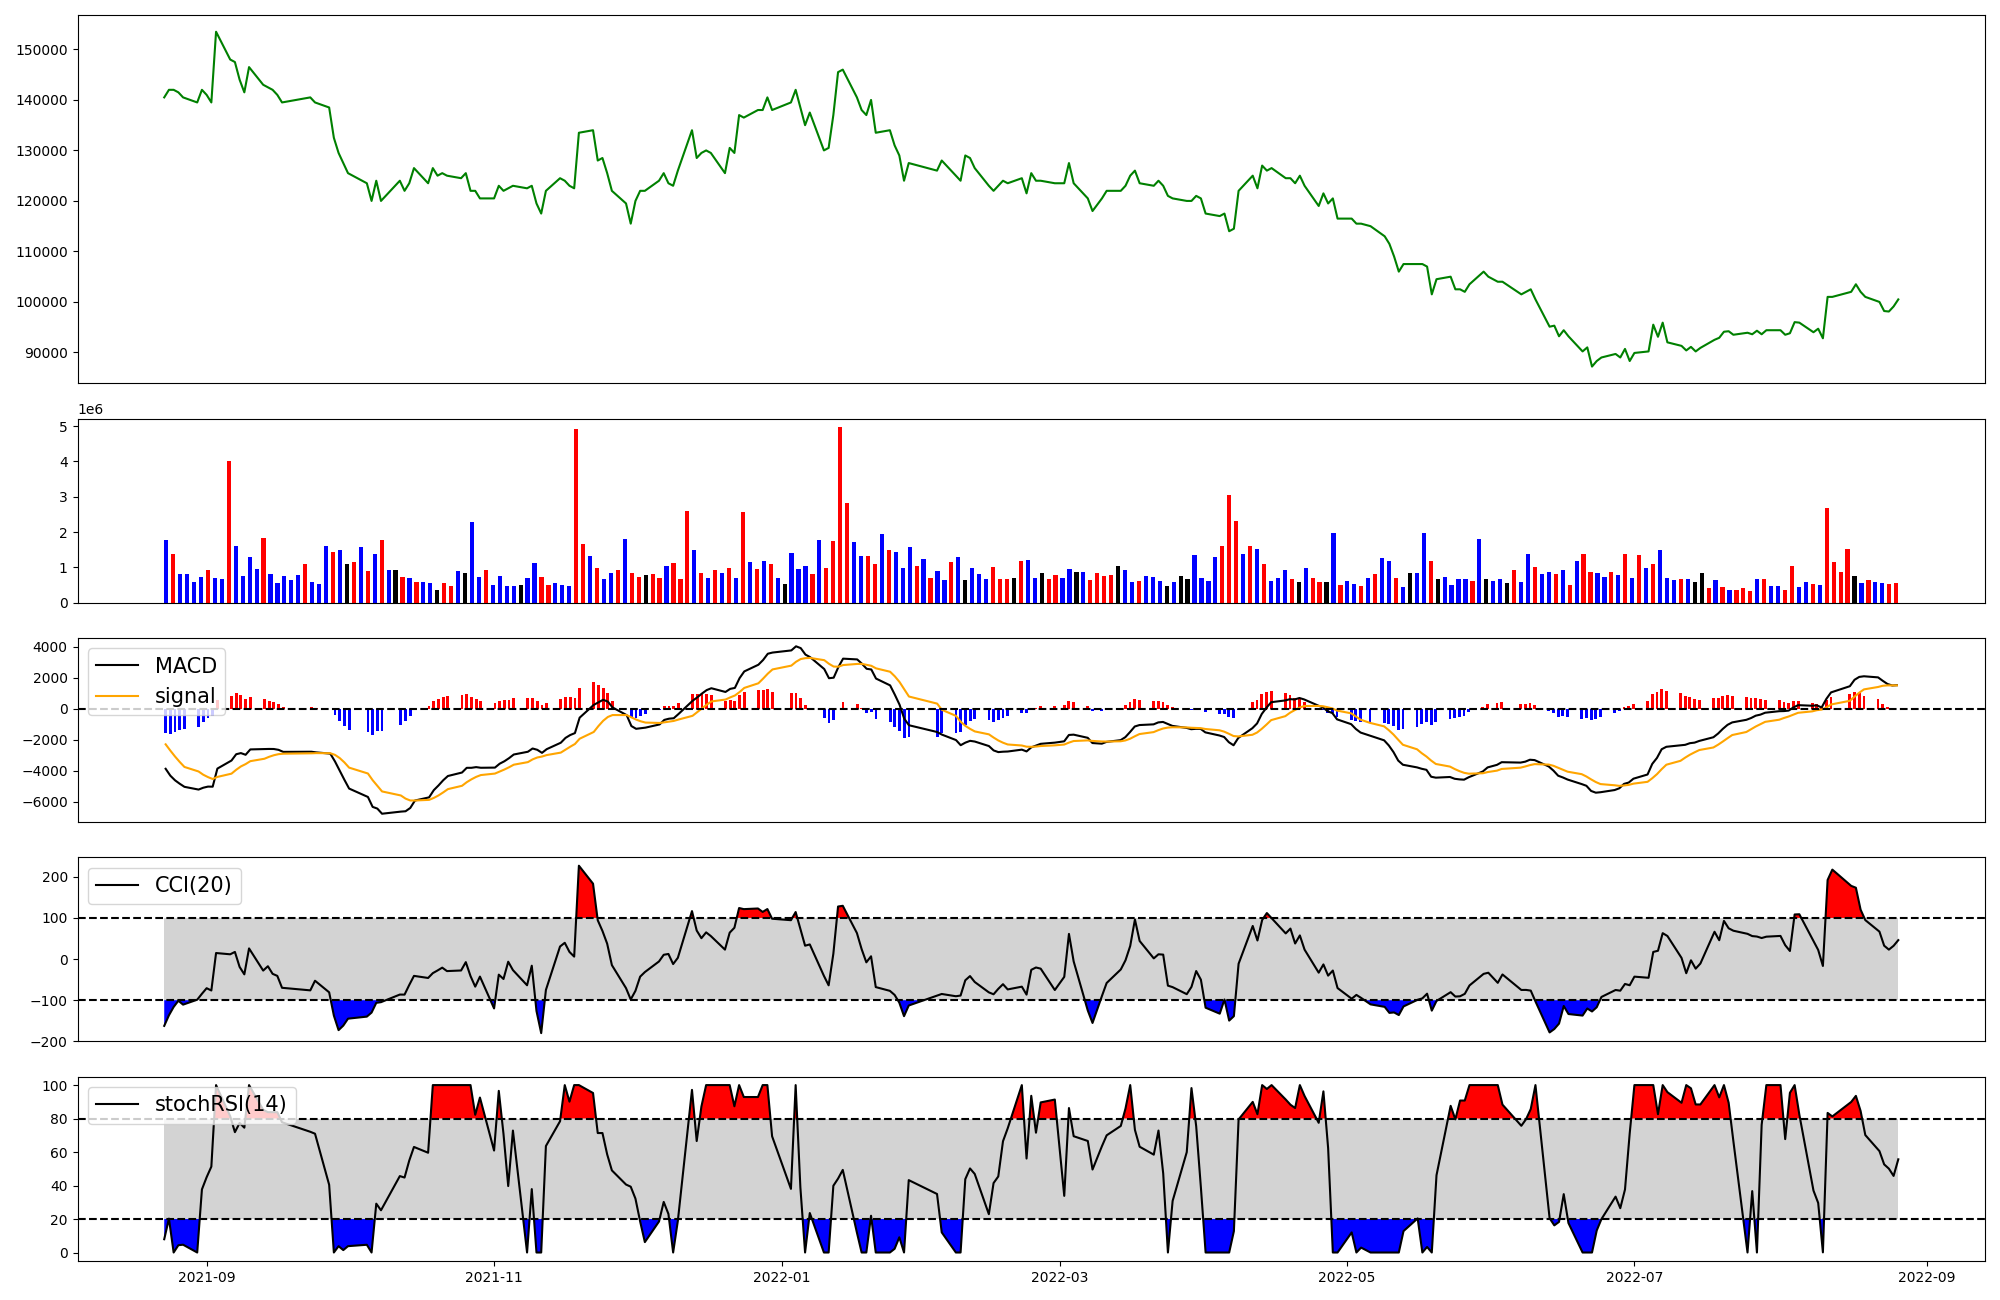Click the 2022-01 x-axis tick label
Screen dimensions: 2000x1300
(x=781, y=1277)
